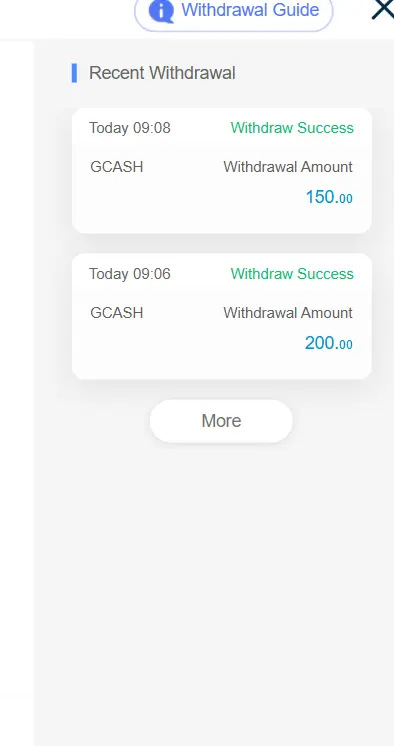Click GCASH label in the first card

117,167
